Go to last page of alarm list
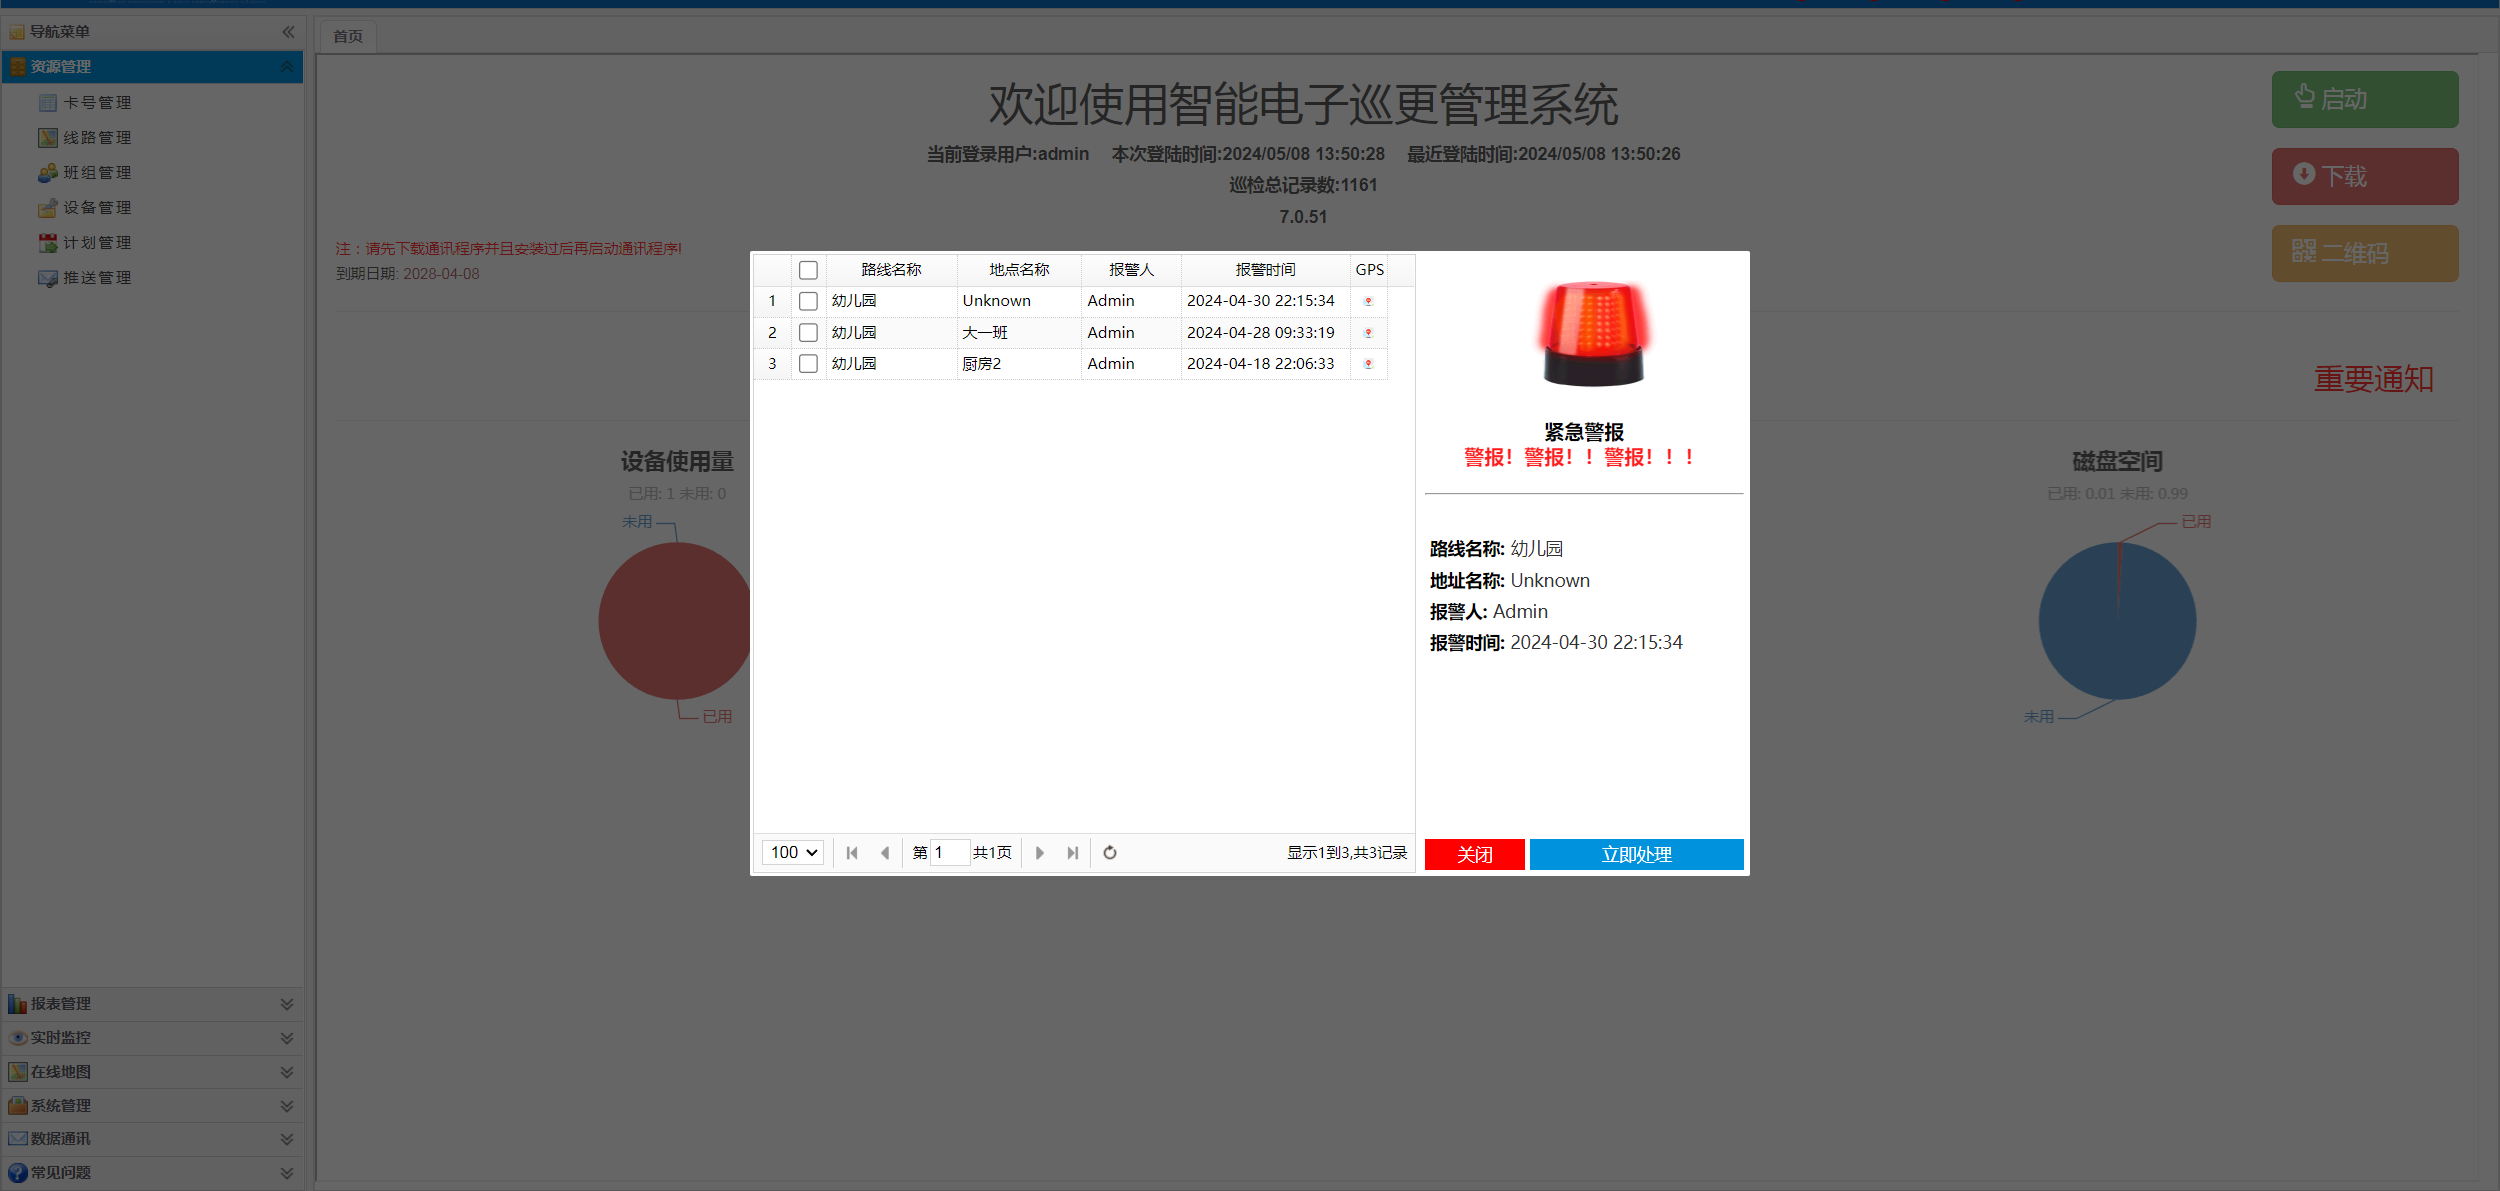 pyautogui.click(x=1073, y=853)
